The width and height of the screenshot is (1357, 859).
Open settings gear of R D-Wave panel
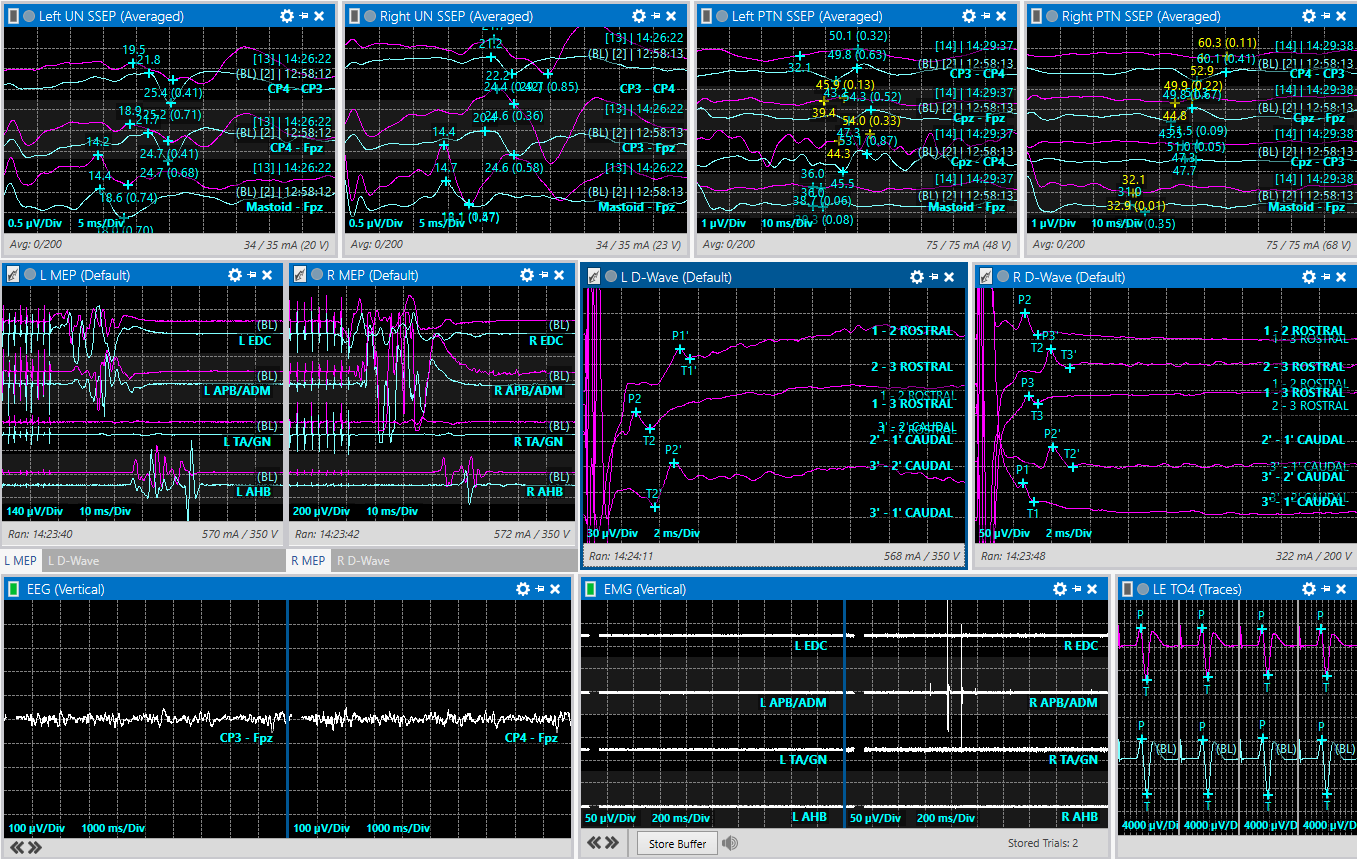1309,276
